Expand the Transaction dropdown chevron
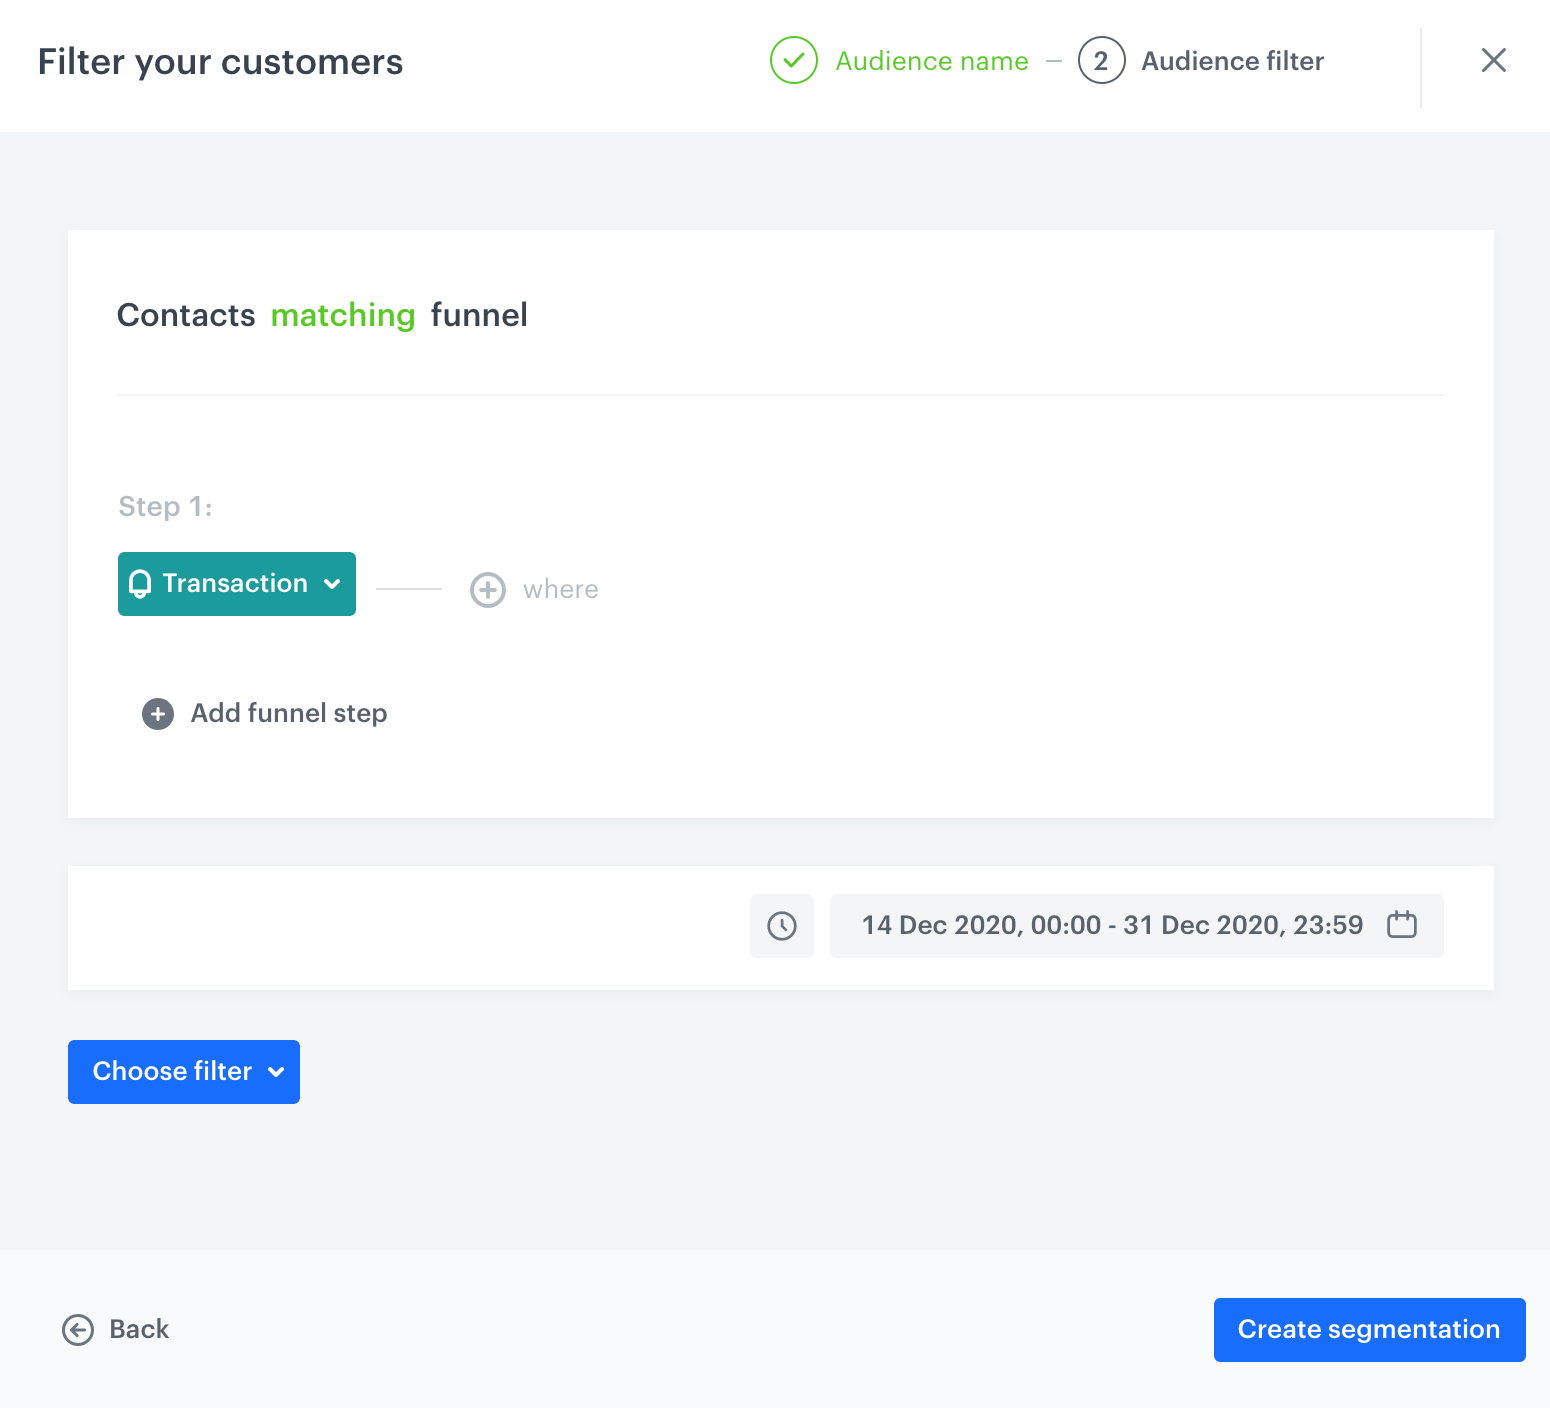Viewport: 1550px width, 1408px height. (x=333, y=584)
